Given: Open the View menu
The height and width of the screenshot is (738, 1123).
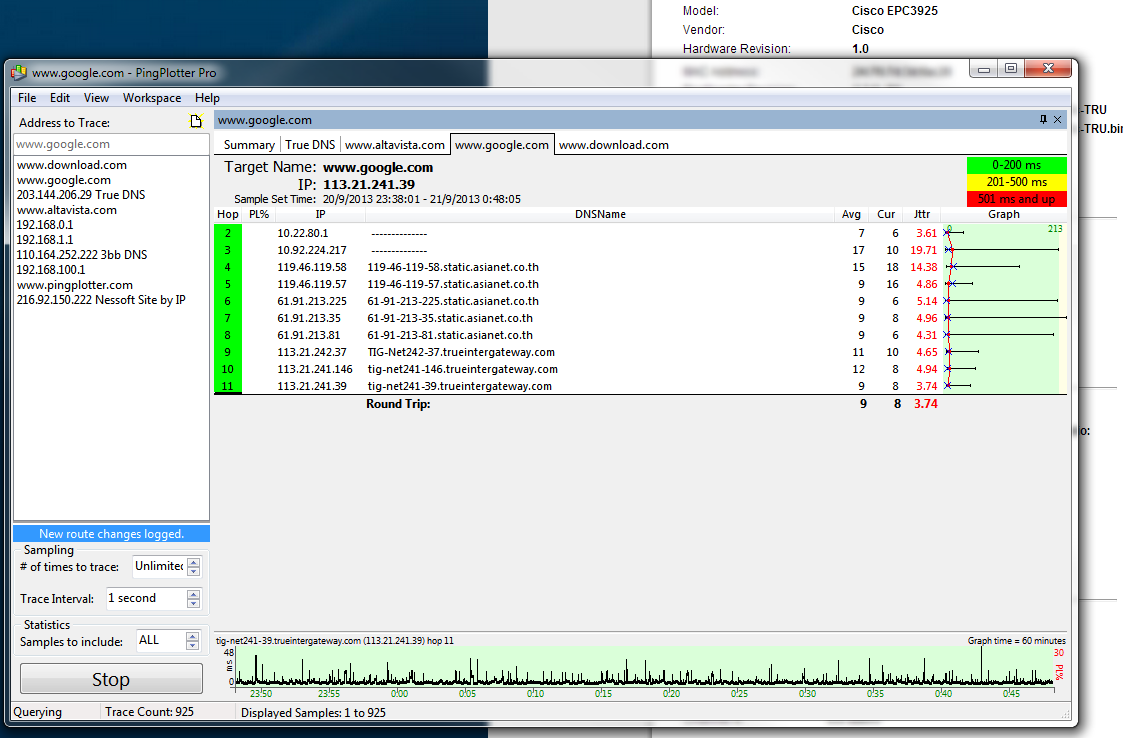Looking at the screenshot, I should [96, 98].
